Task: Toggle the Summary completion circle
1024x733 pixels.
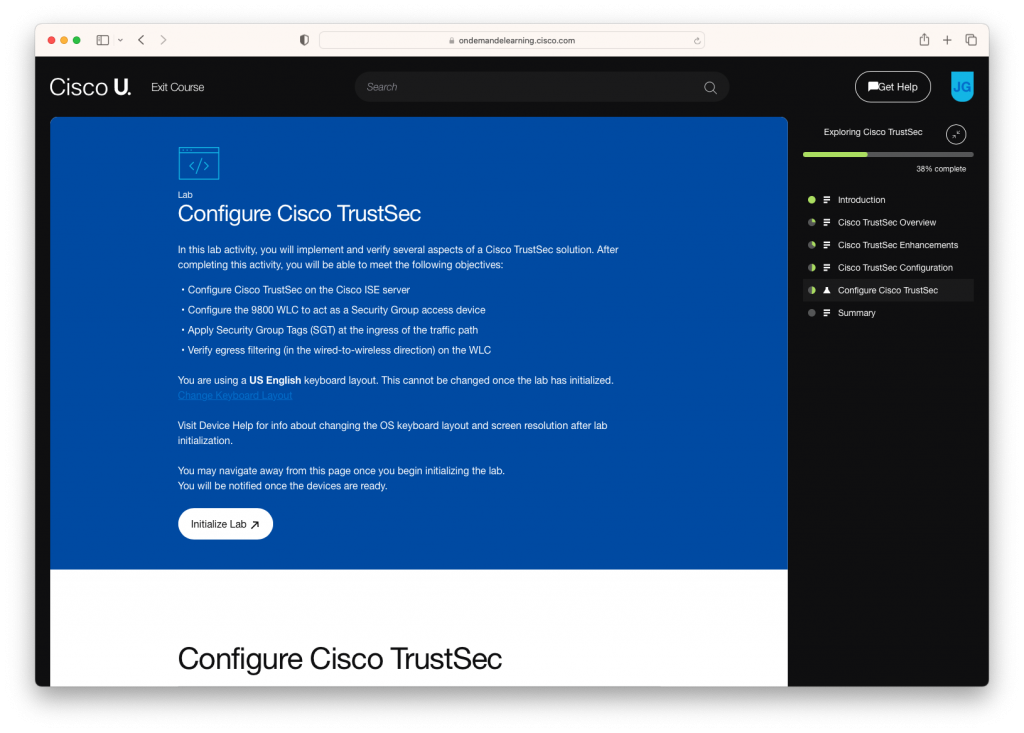Action: [811, 312]
